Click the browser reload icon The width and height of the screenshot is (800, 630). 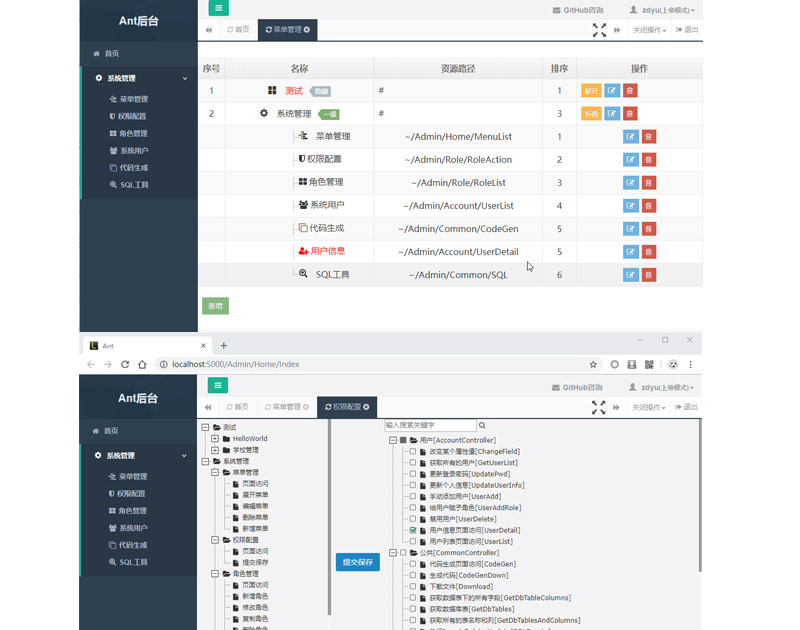click(125, 364)
